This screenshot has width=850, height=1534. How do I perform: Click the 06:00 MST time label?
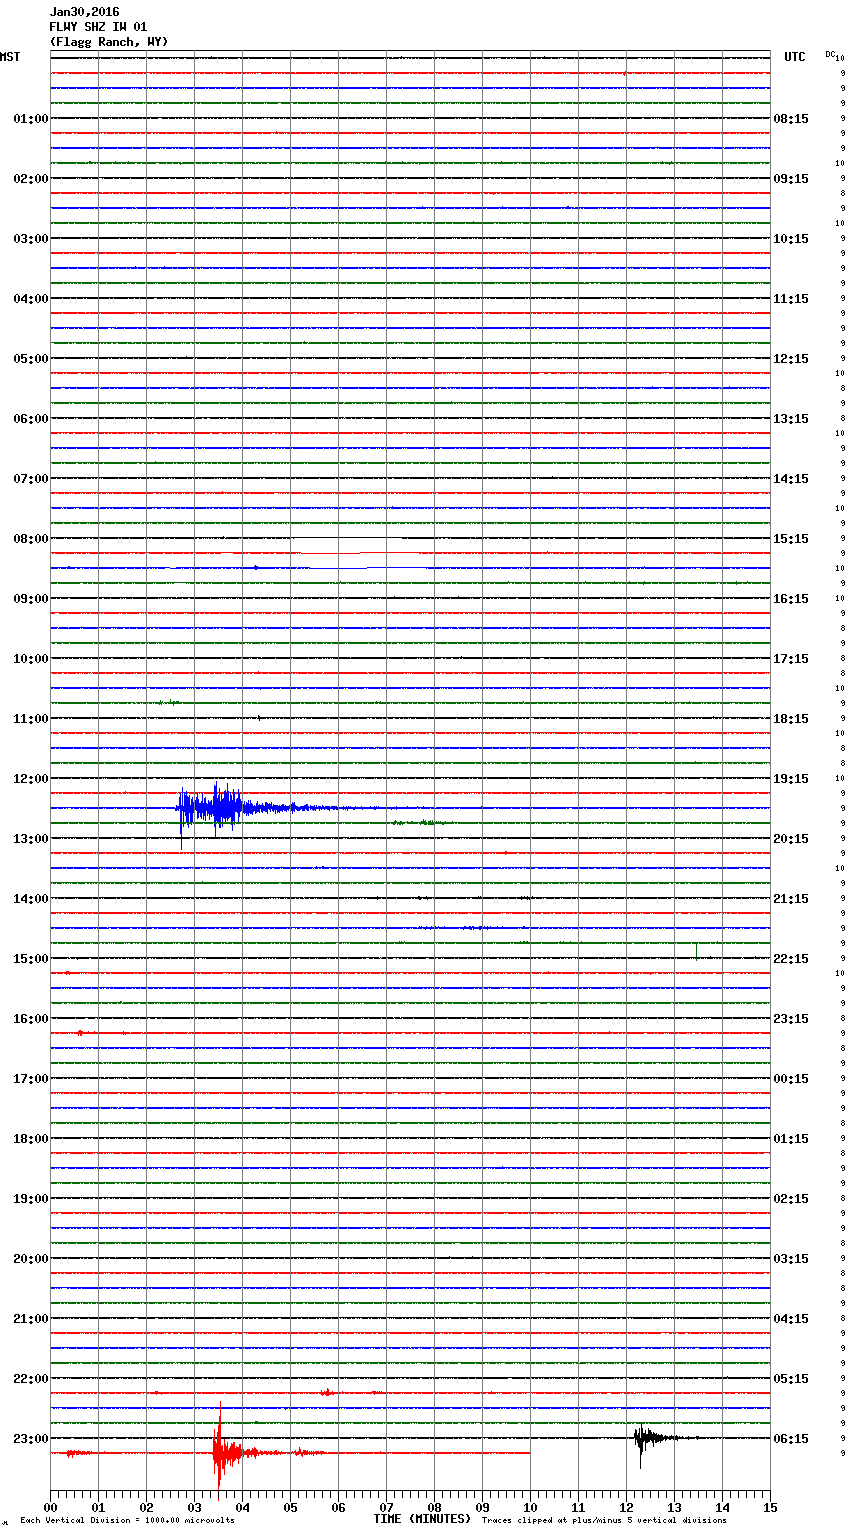[x=31, y=419]
